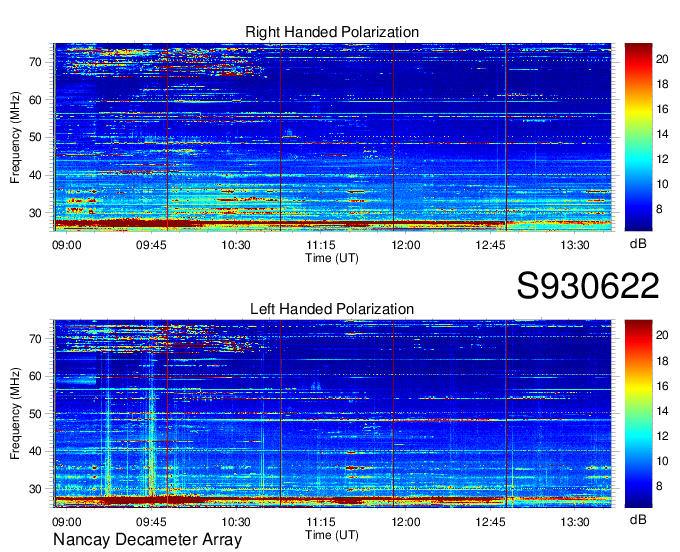Click "Frequency (MHz)" label of Left Handed plot

15,414
